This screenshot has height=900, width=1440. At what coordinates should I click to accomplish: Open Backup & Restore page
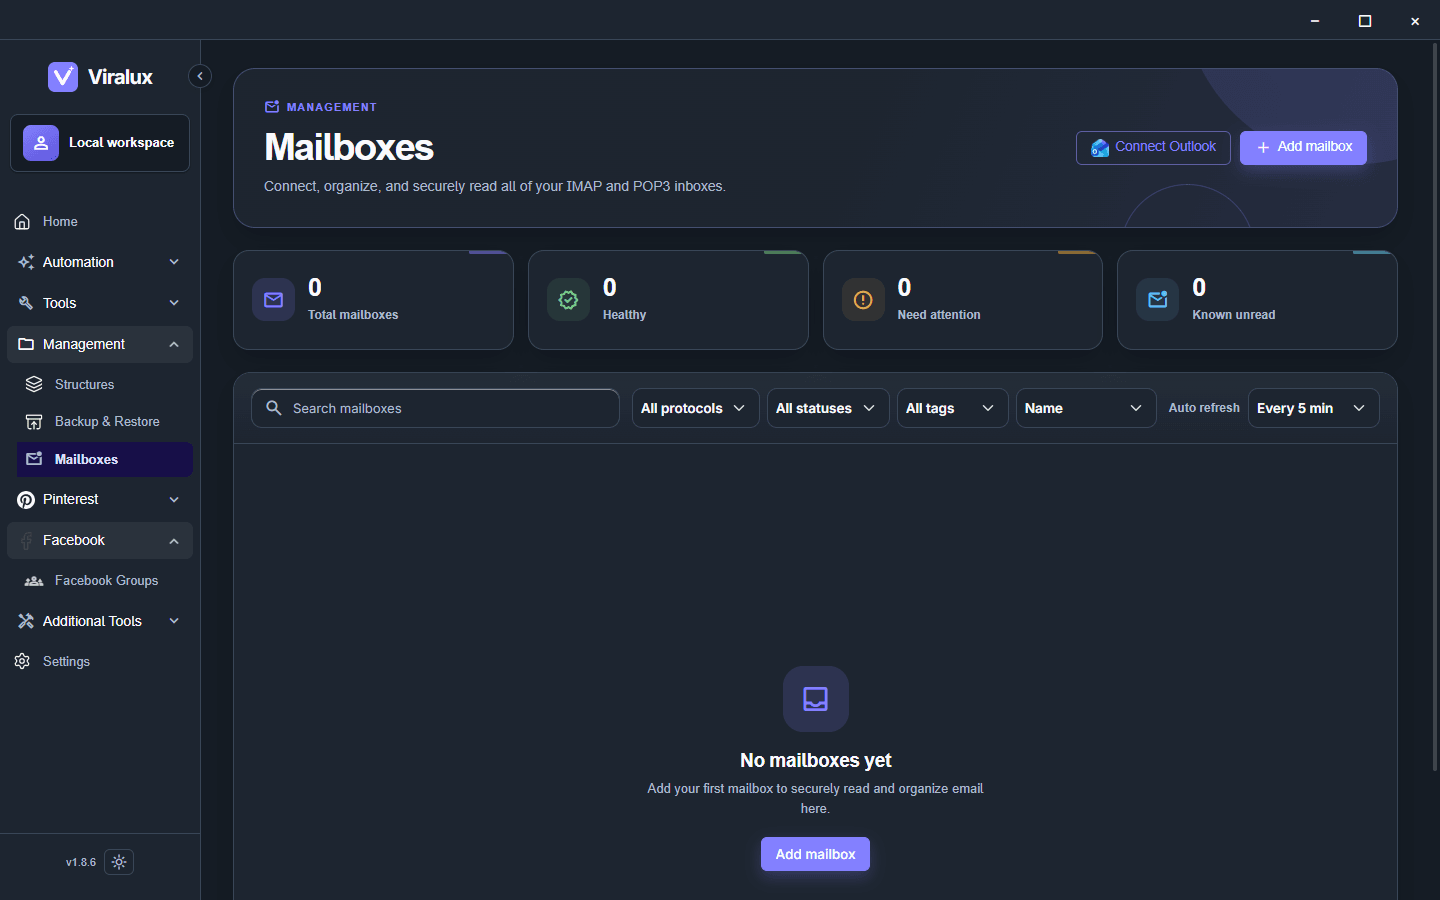tap(105, 422)
